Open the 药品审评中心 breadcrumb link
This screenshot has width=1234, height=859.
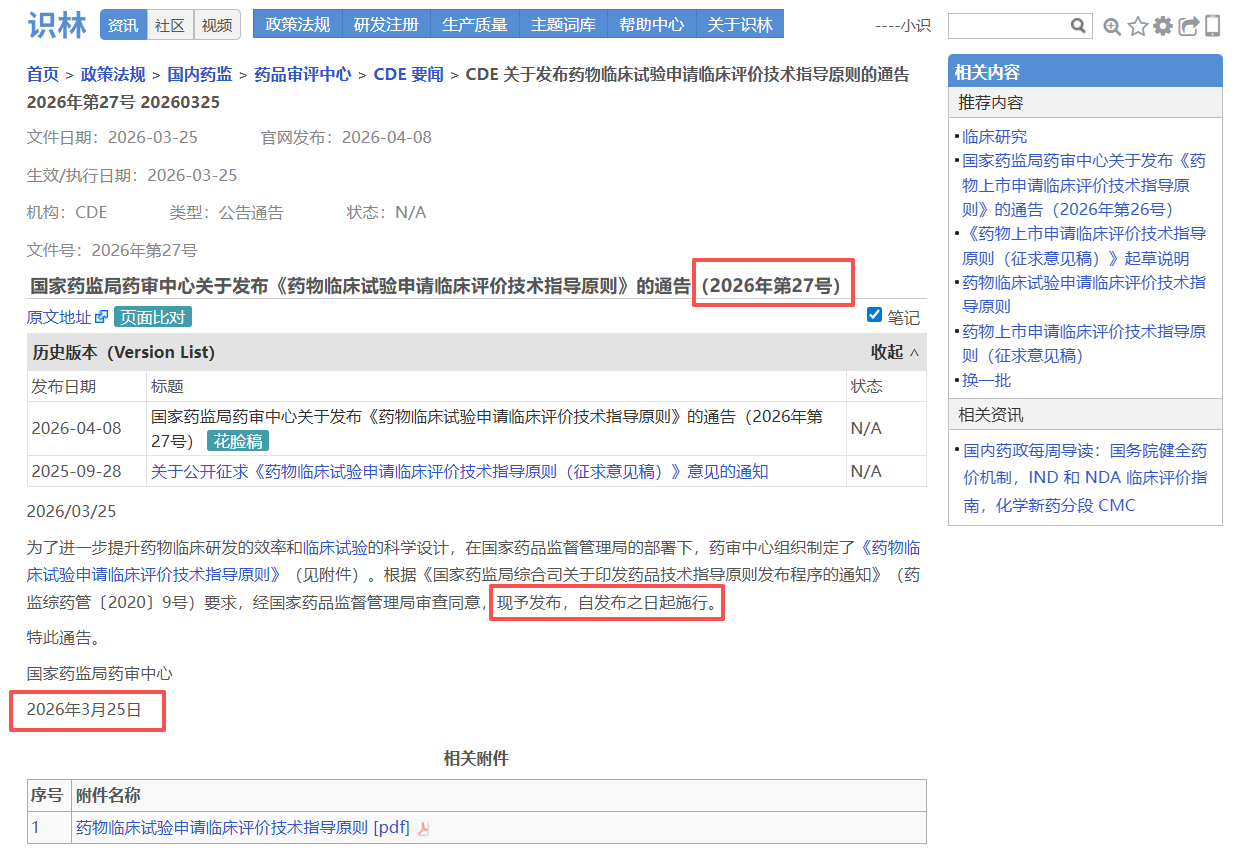pos(302,74)
